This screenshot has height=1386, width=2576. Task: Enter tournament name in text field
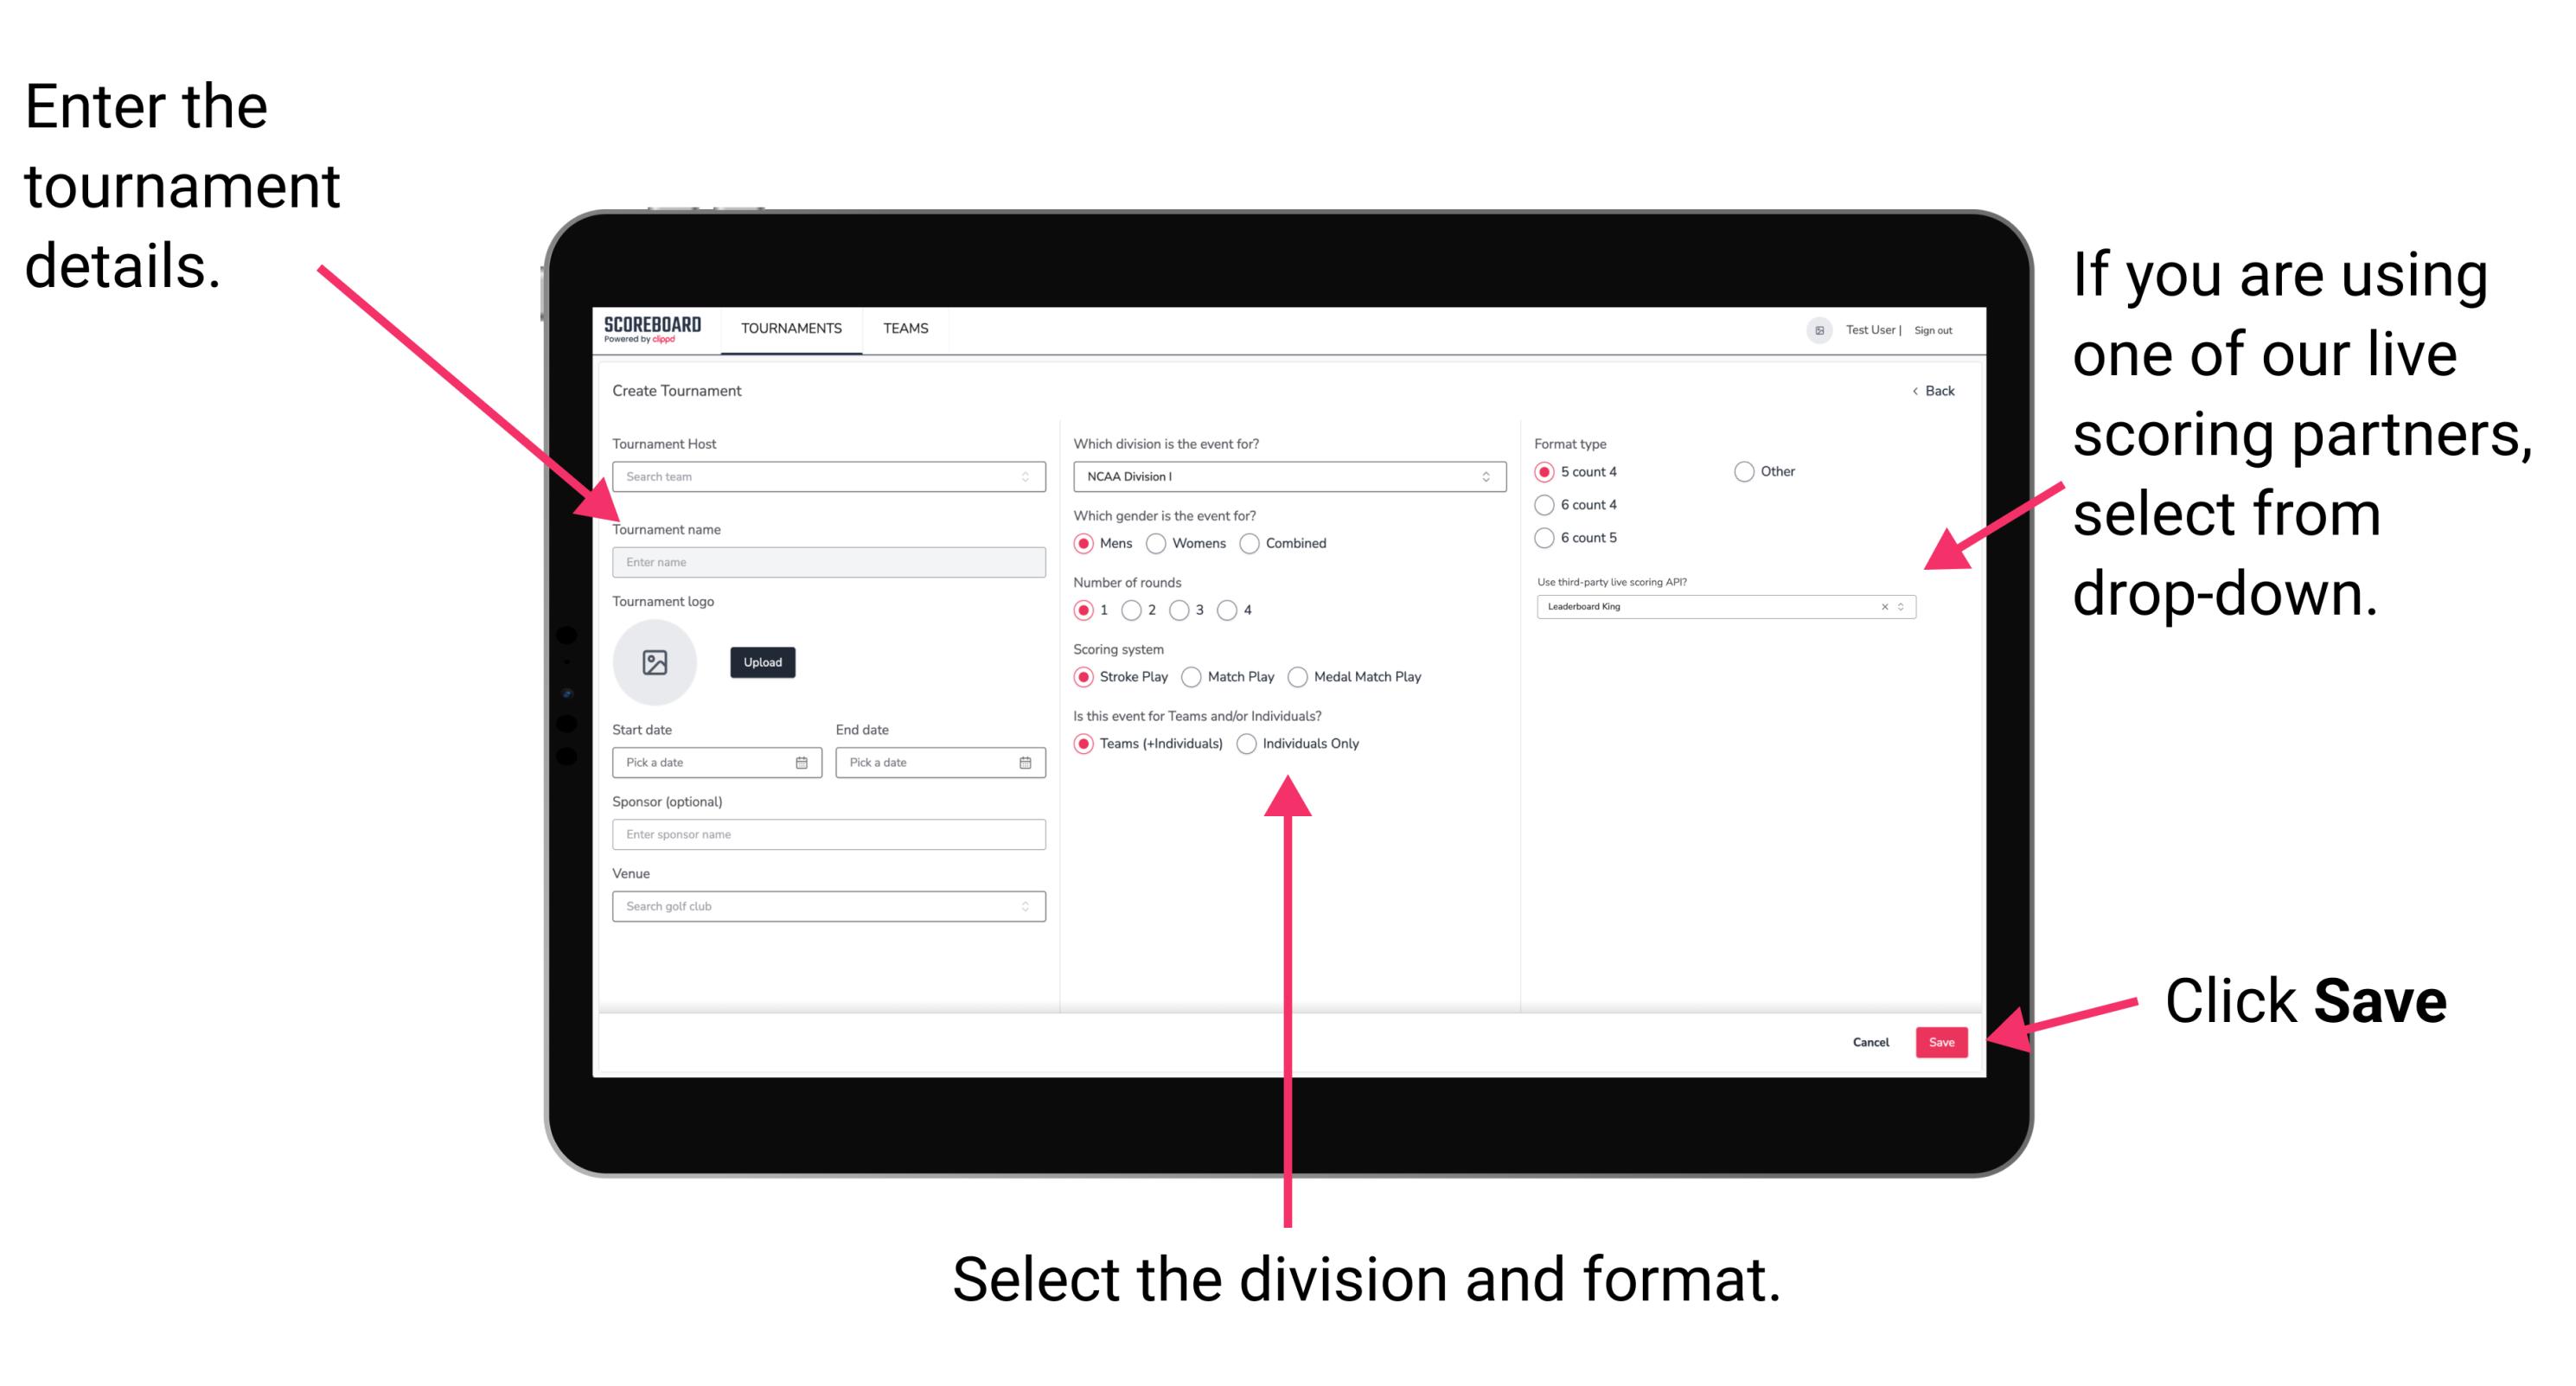826,560
